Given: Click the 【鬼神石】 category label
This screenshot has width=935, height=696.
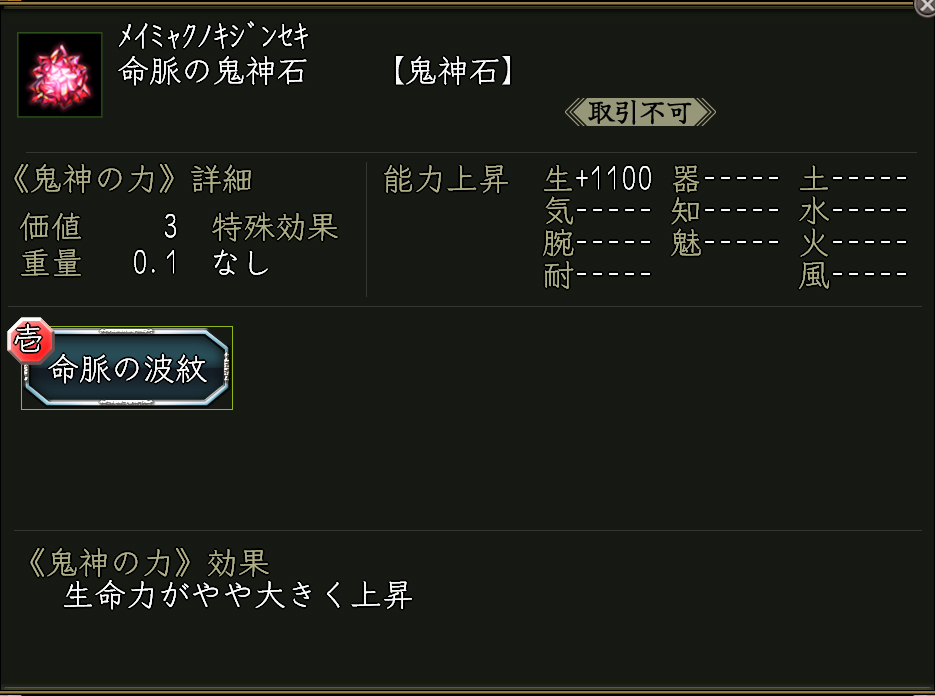Looking at the screenshot, I should click(453, 73).
